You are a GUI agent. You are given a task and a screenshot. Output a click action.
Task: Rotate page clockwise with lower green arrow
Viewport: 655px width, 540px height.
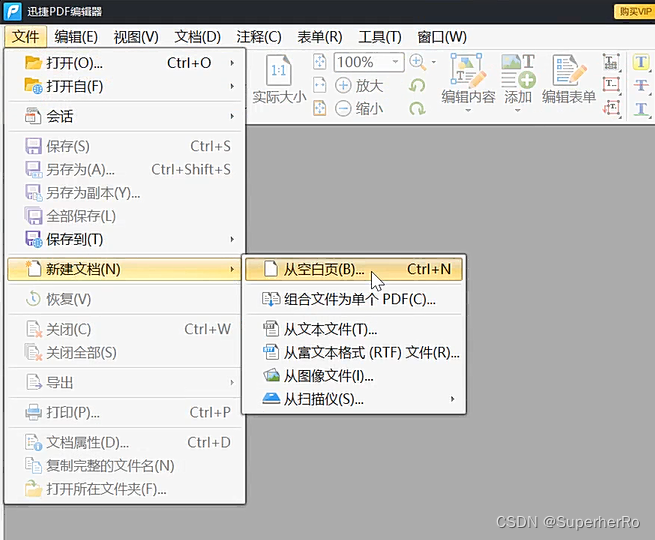coord(417,109)
